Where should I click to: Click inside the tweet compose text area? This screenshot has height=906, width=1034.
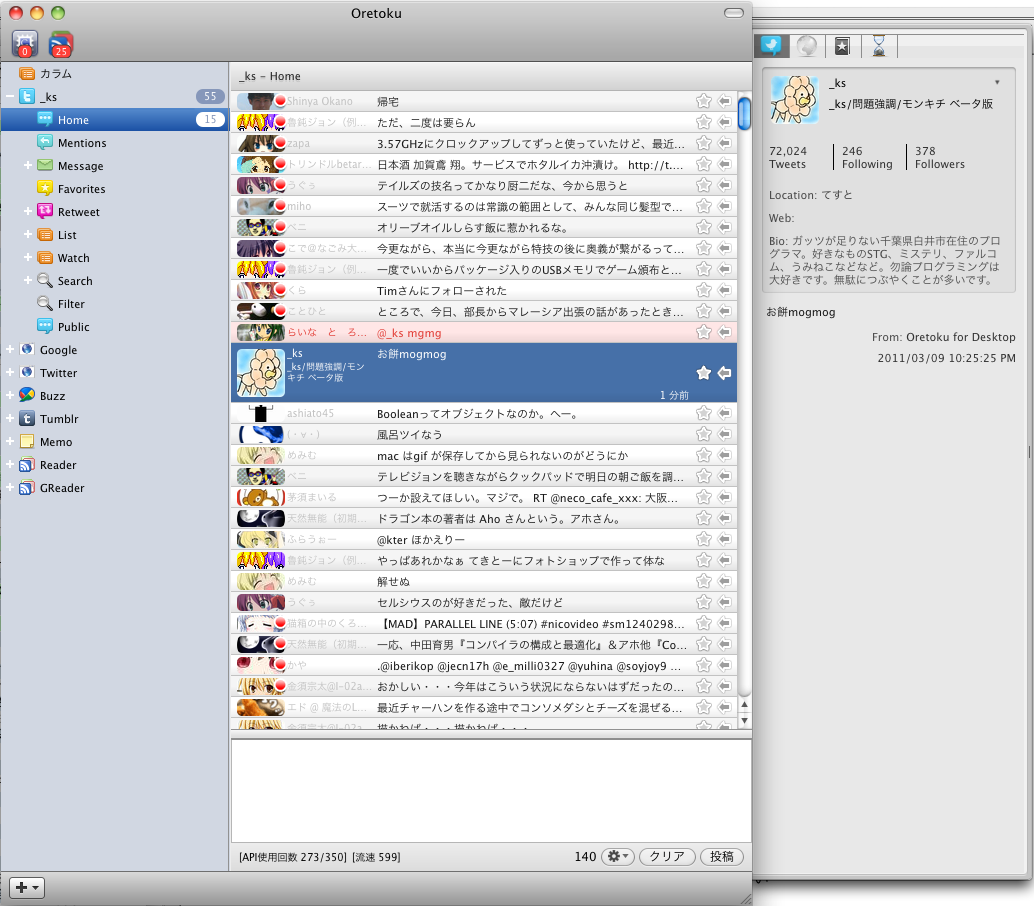[x=490, y=790]
